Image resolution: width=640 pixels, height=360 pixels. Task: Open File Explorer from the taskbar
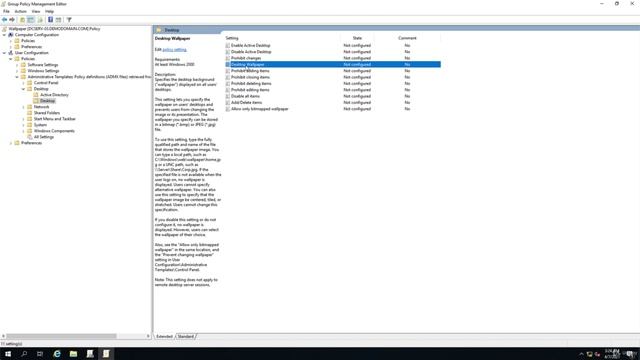click(x=73, y=354)
